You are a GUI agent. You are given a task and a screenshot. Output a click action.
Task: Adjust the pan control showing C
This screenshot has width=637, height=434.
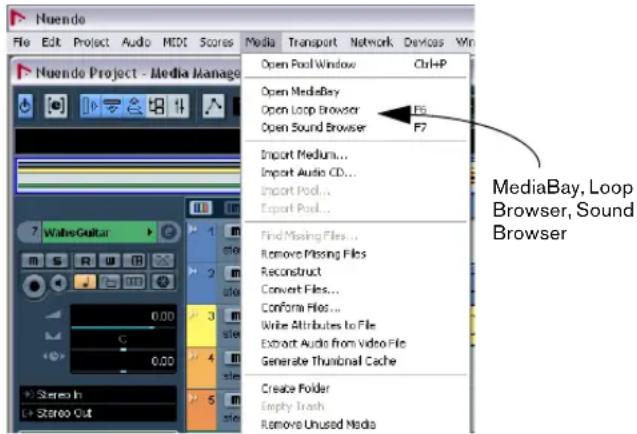(x=123, y=340)
